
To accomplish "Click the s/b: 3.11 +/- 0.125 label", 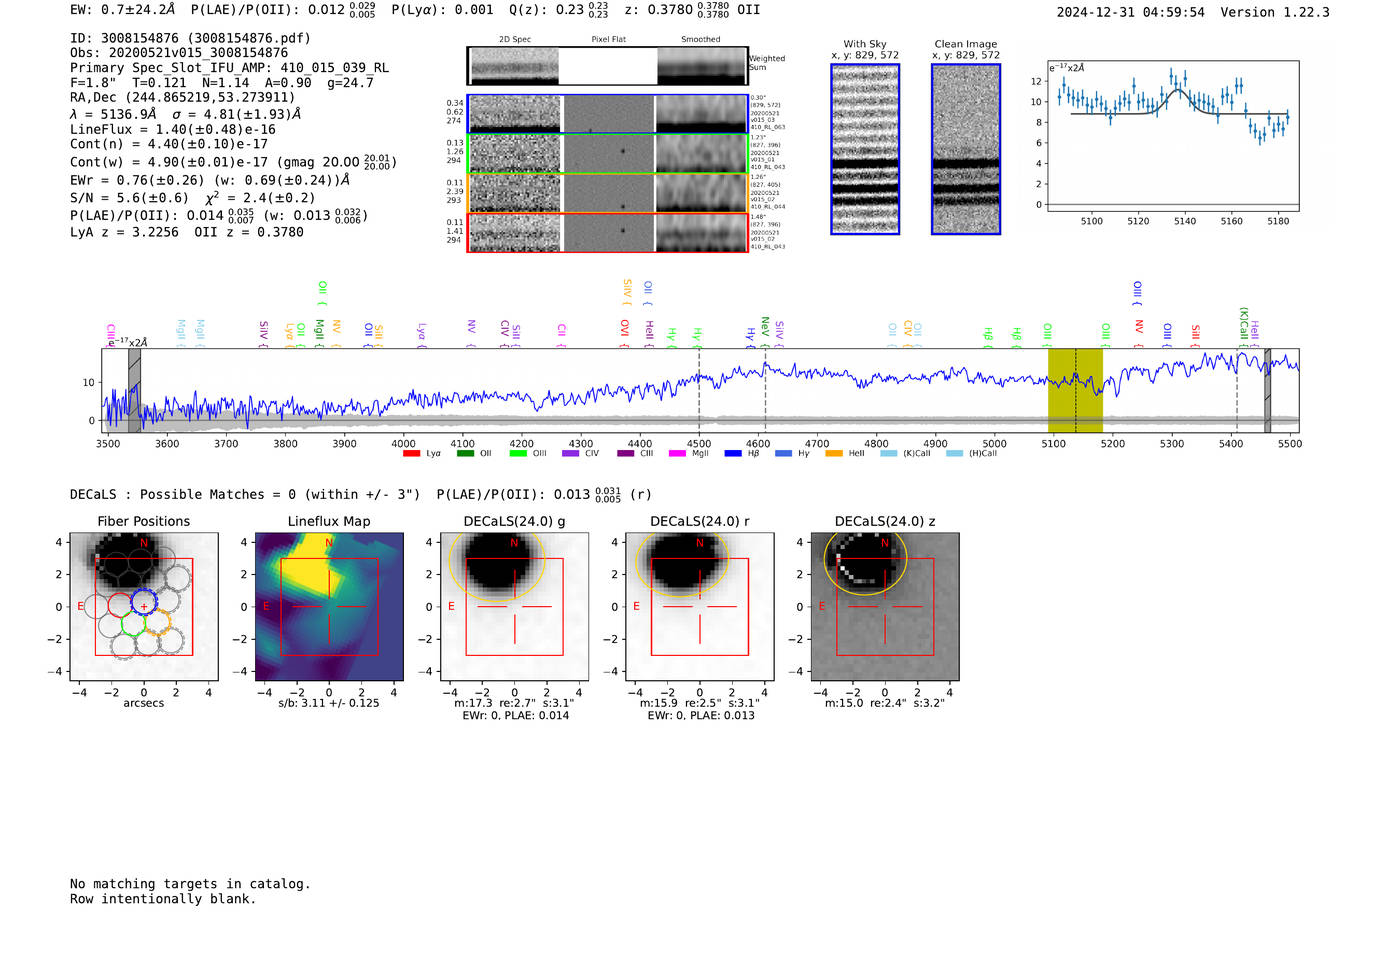I will 329,703.
